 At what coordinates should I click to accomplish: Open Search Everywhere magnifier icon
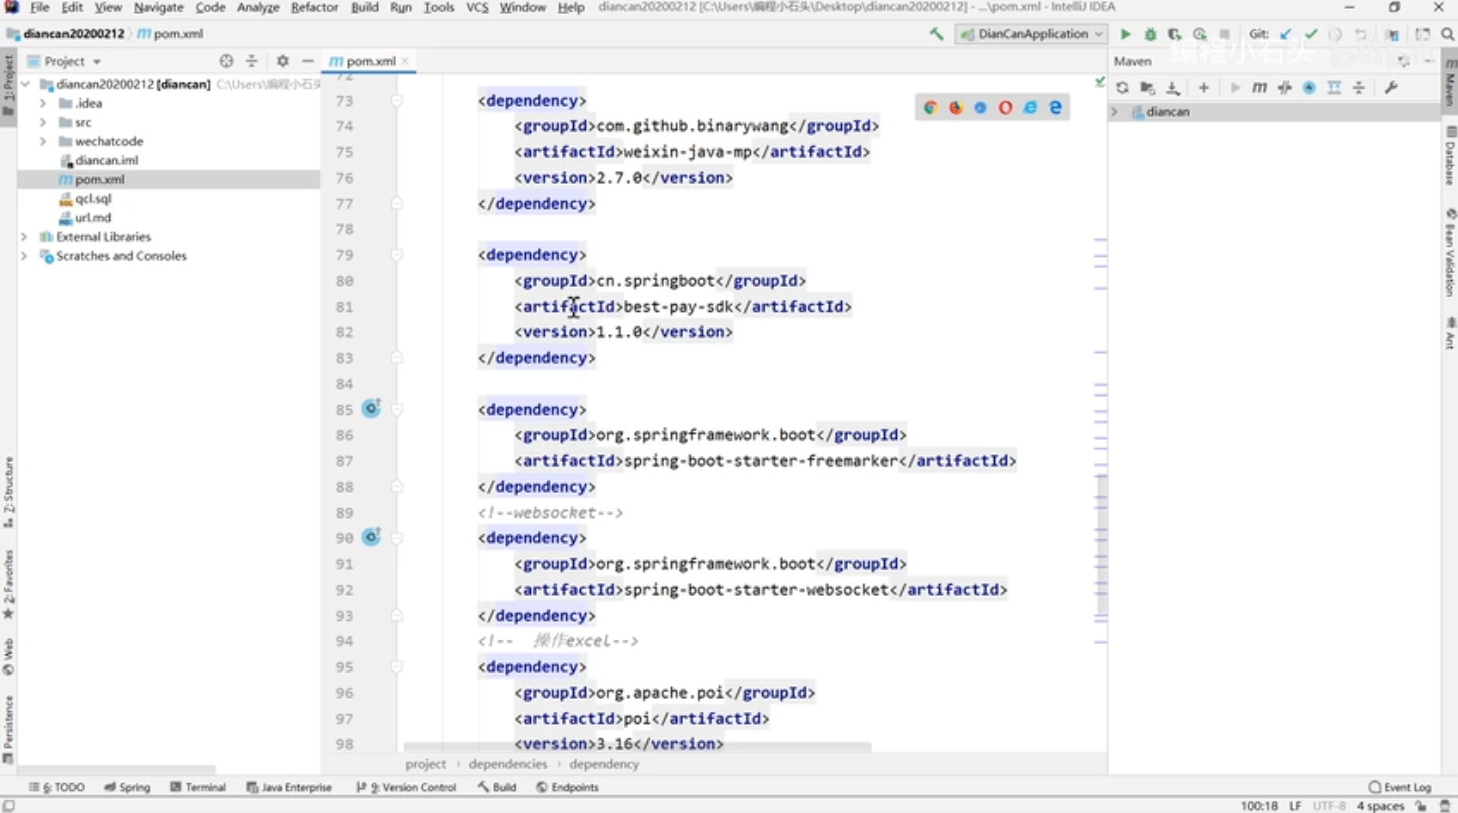[1447, 34]
